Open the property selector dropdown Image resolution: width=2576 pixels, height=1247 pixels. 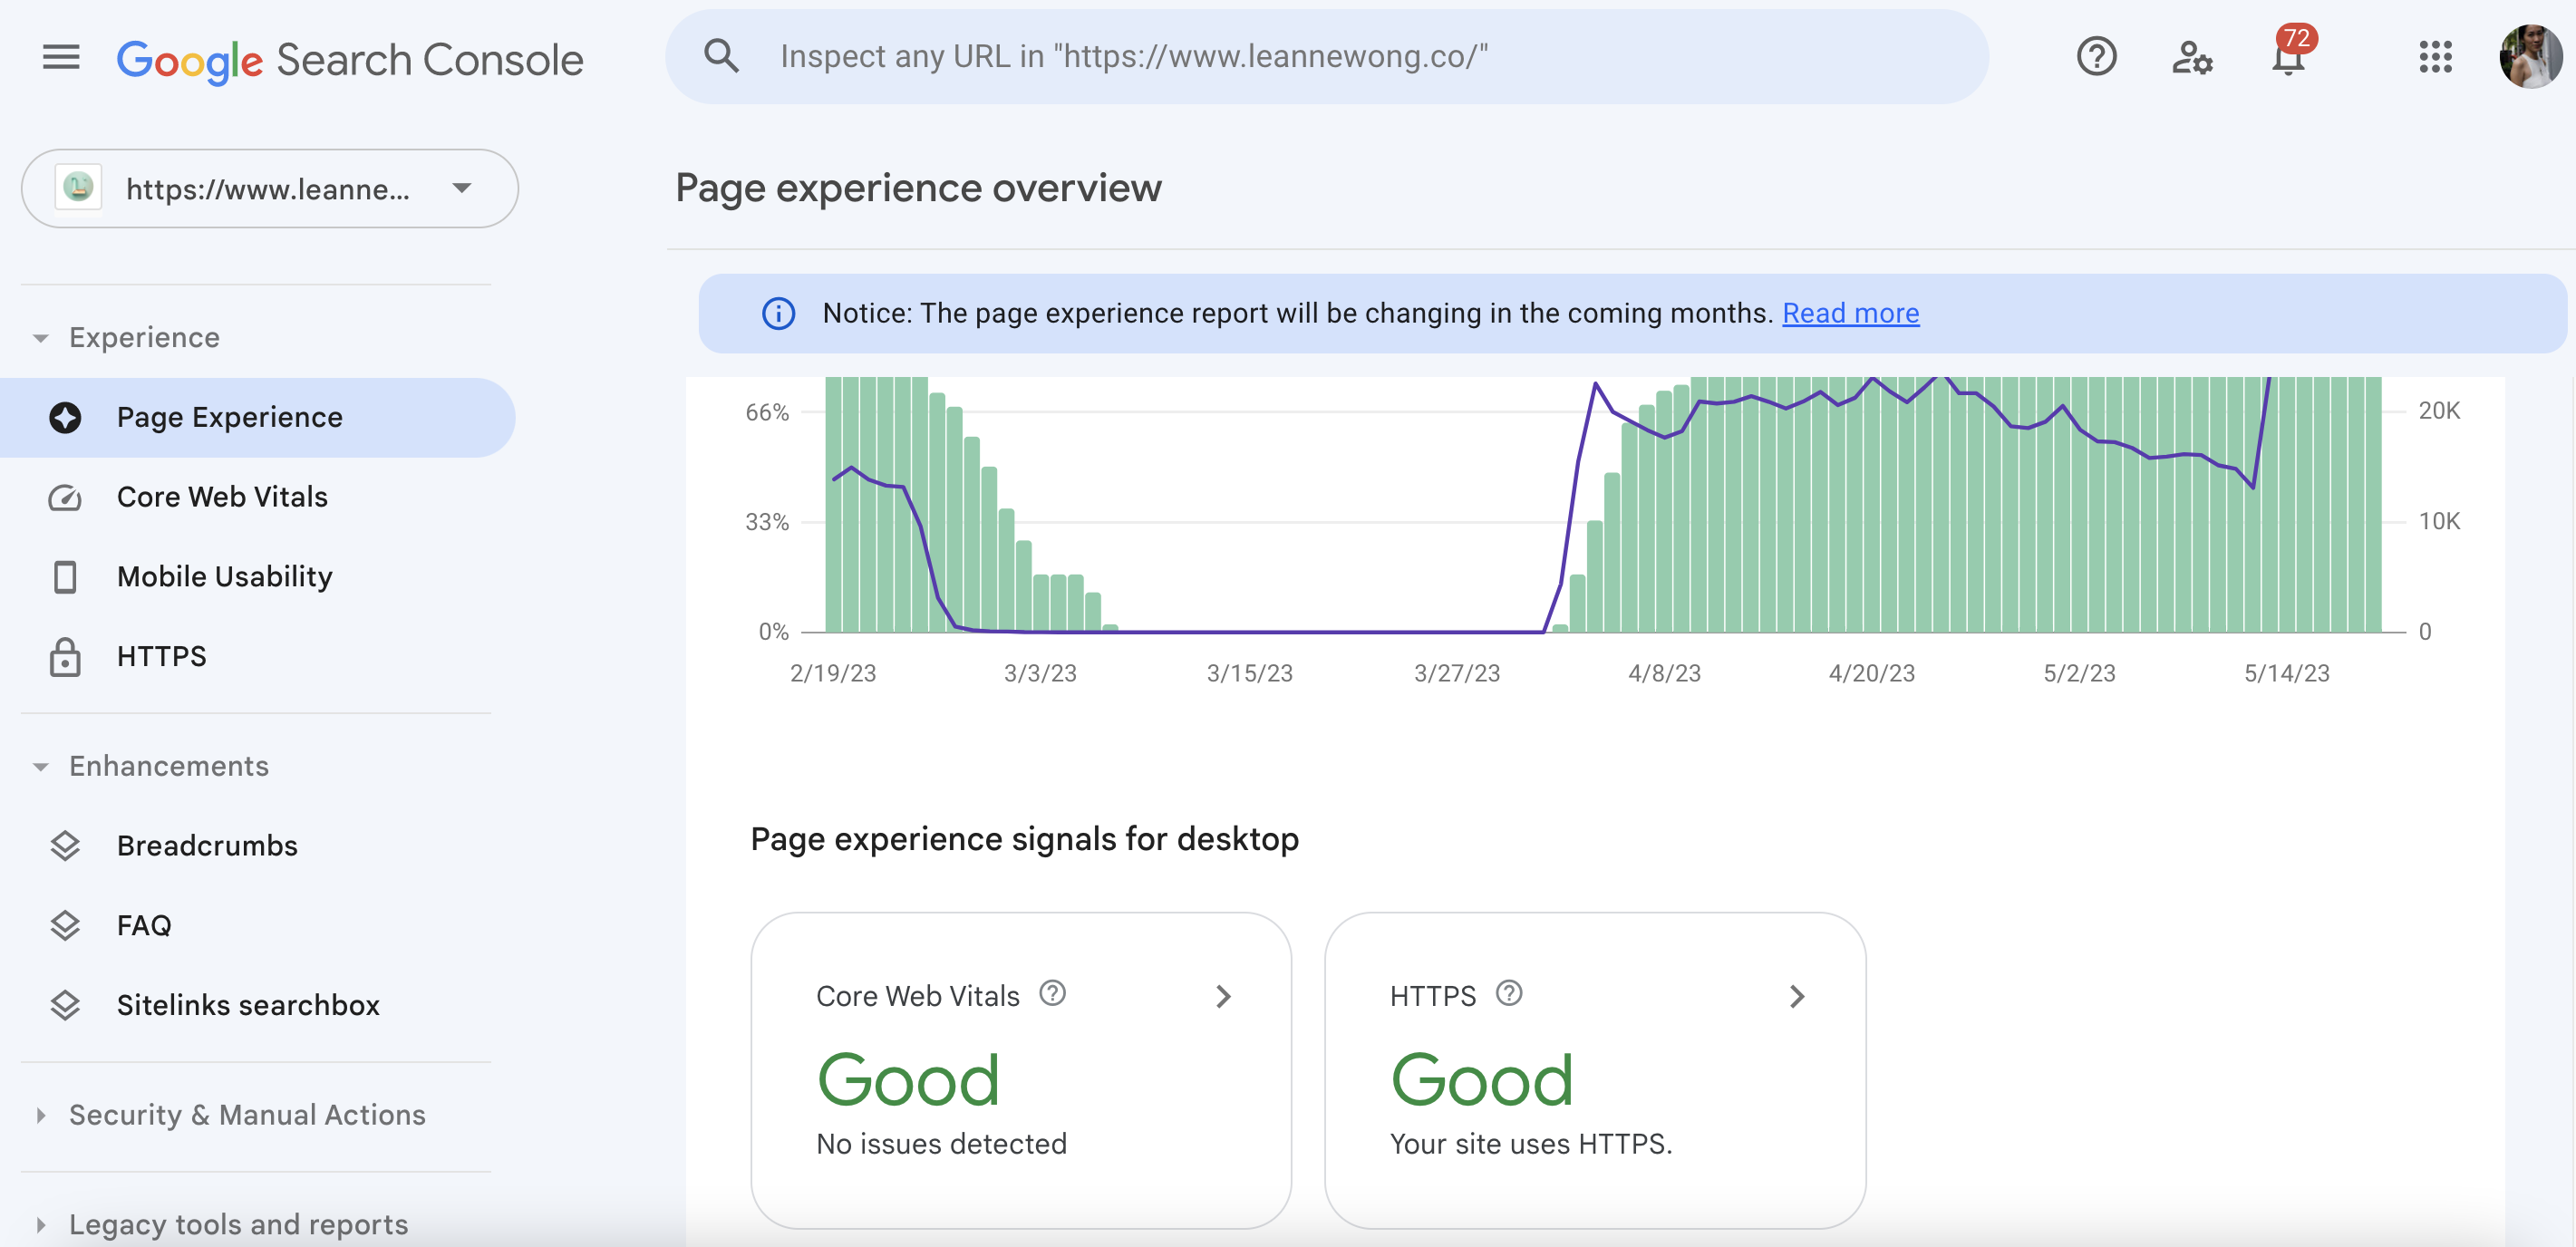coord(270,188)
